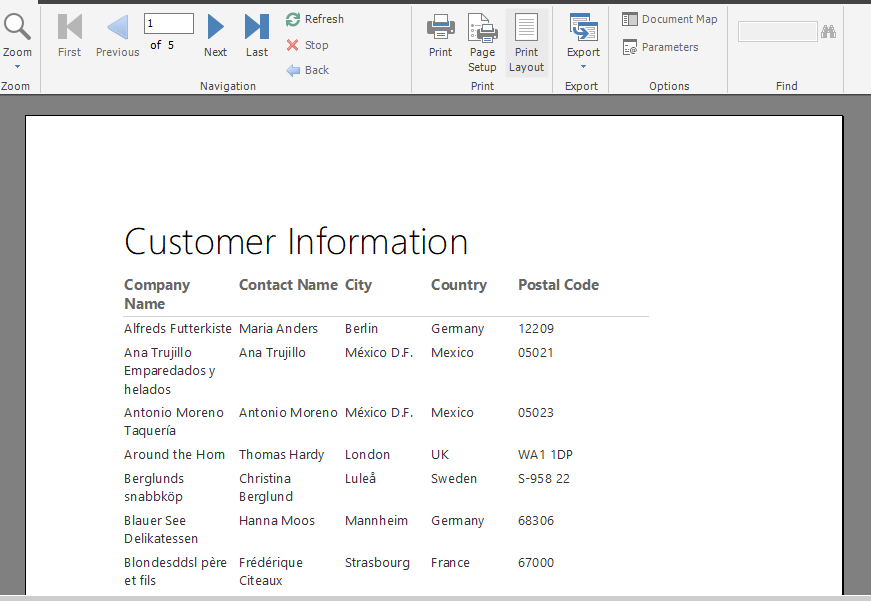Click the Export icon
This screenshot has height=601, width=871.
[x=583, y=28]
